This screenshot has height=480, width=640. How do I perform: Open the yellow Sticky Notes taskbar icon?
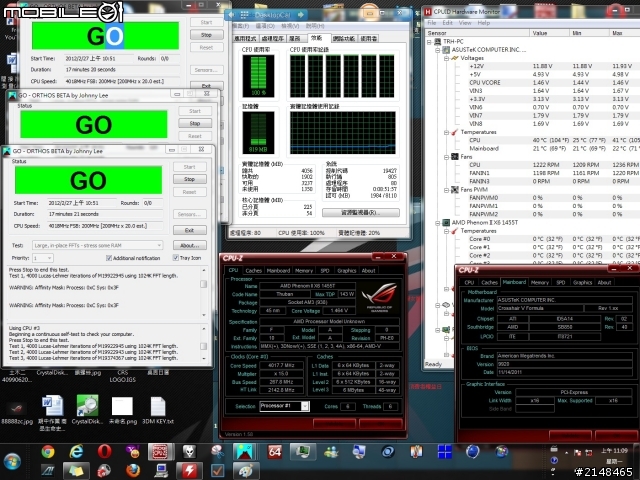[x=76, y=471]
